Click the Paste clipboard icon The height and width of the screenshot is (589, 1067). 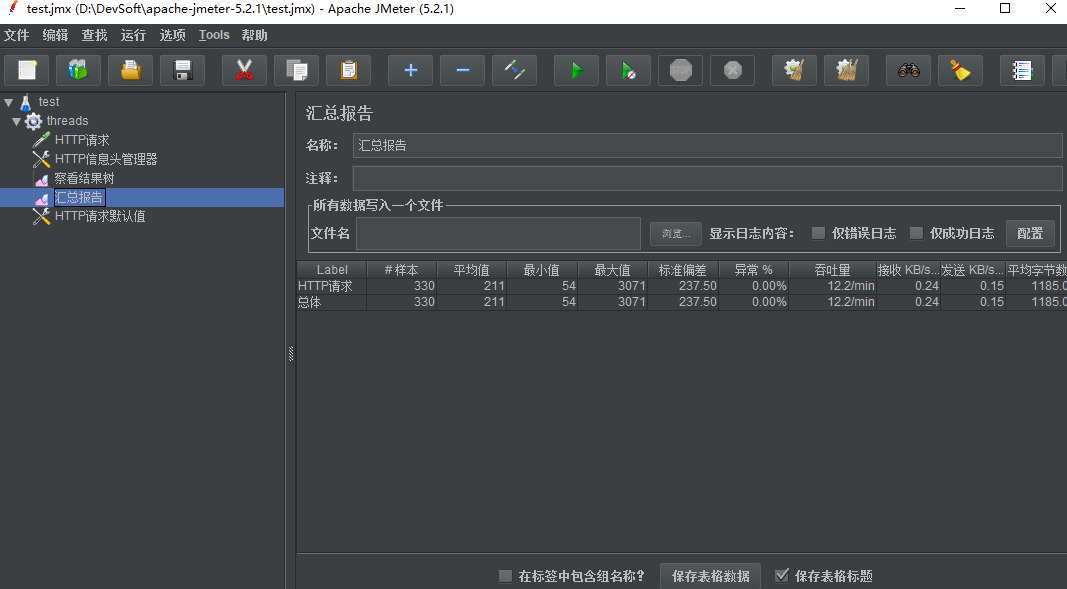348,70
